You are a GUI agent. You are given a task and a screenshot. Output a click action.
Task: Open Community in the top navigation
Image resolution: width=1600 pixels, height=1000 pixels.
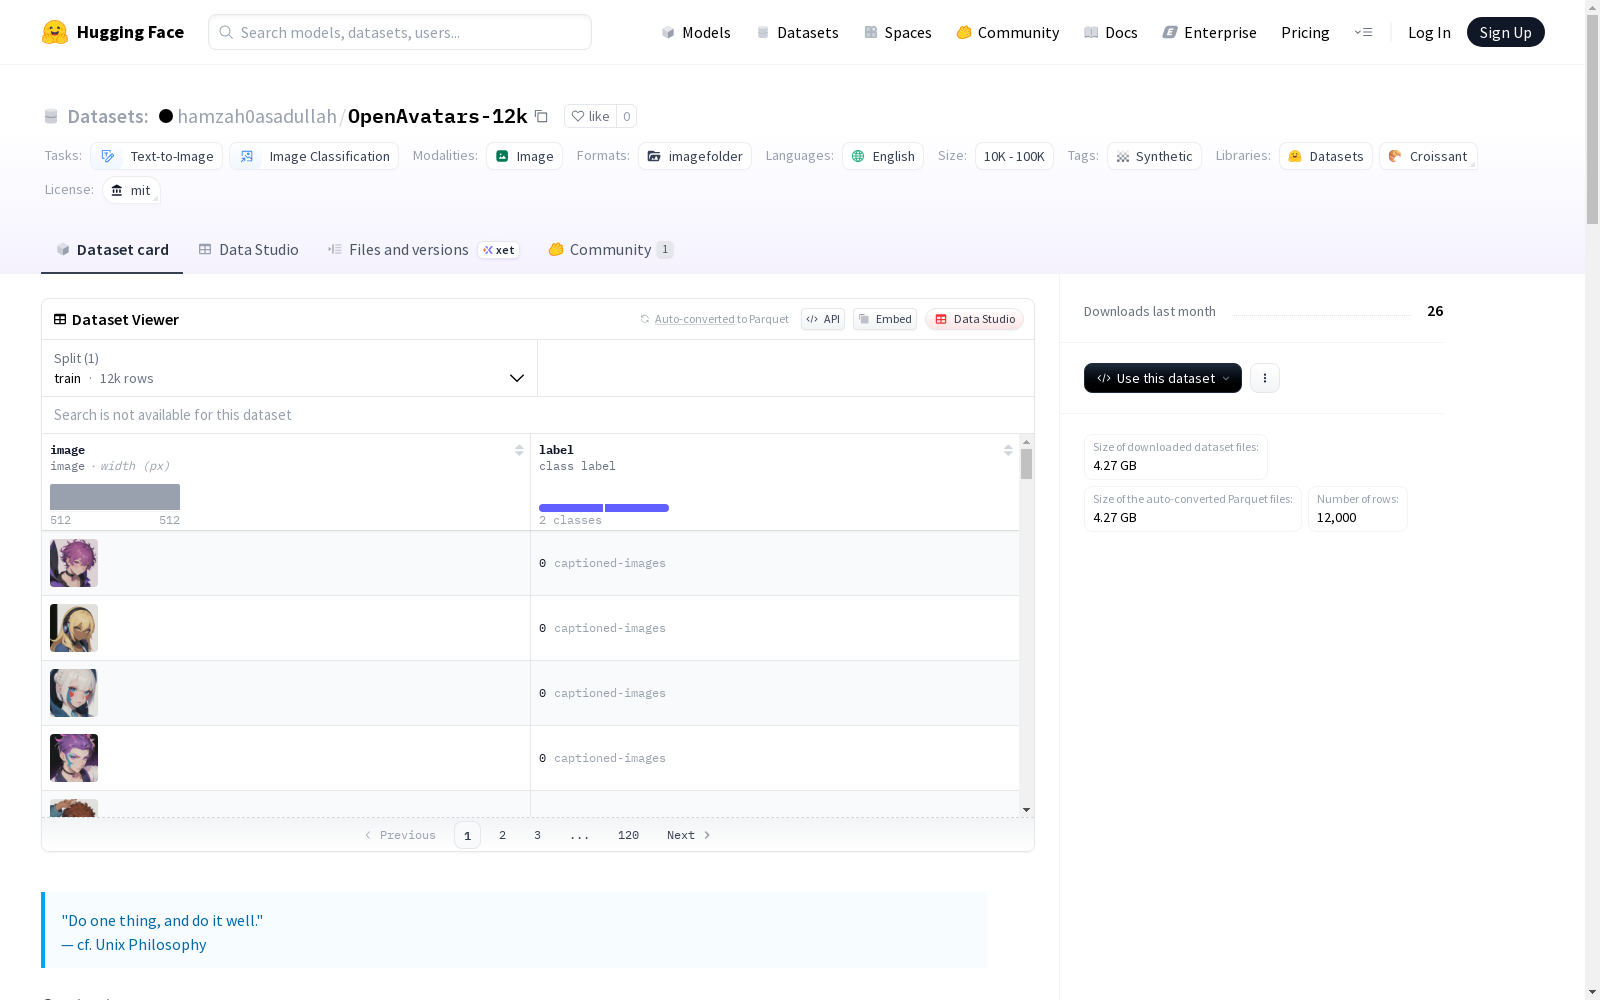coord(1007,32)
